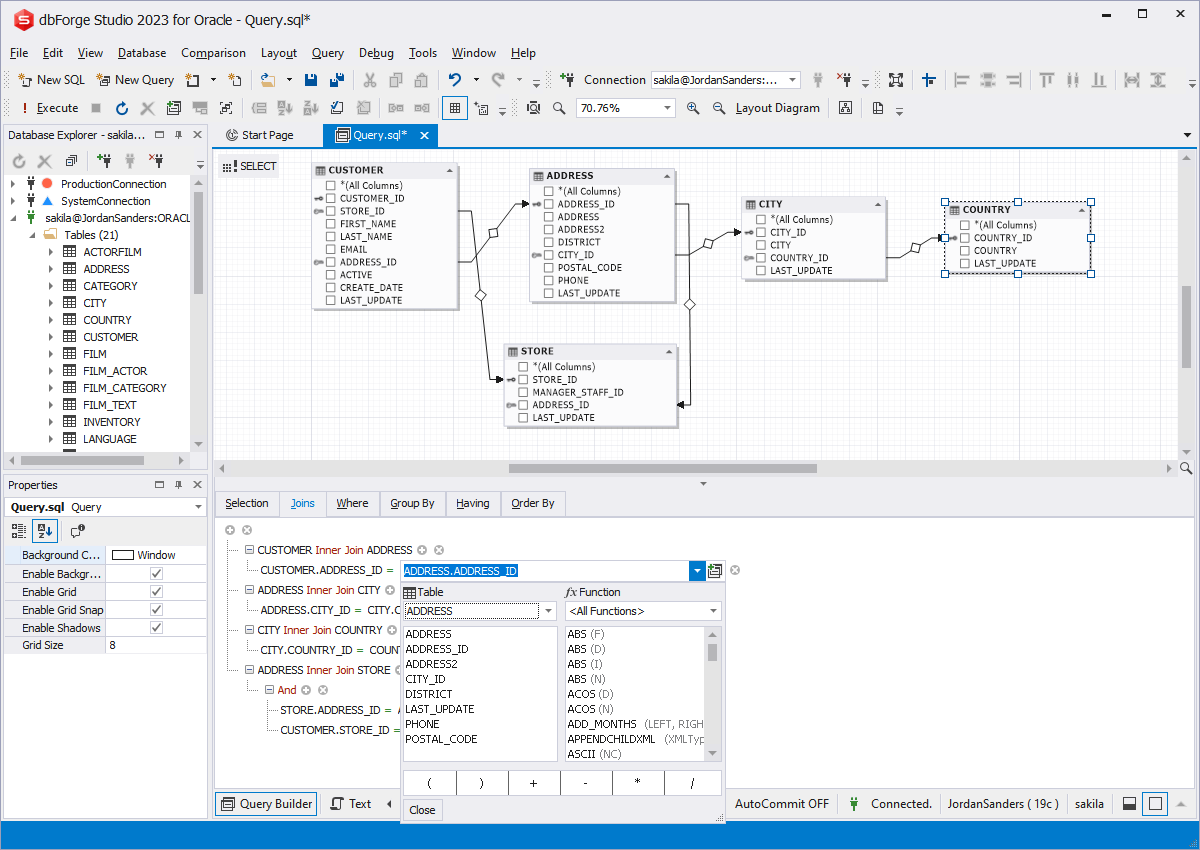Open the Query menu
The image size is (1200, 850).
(327, 53)
